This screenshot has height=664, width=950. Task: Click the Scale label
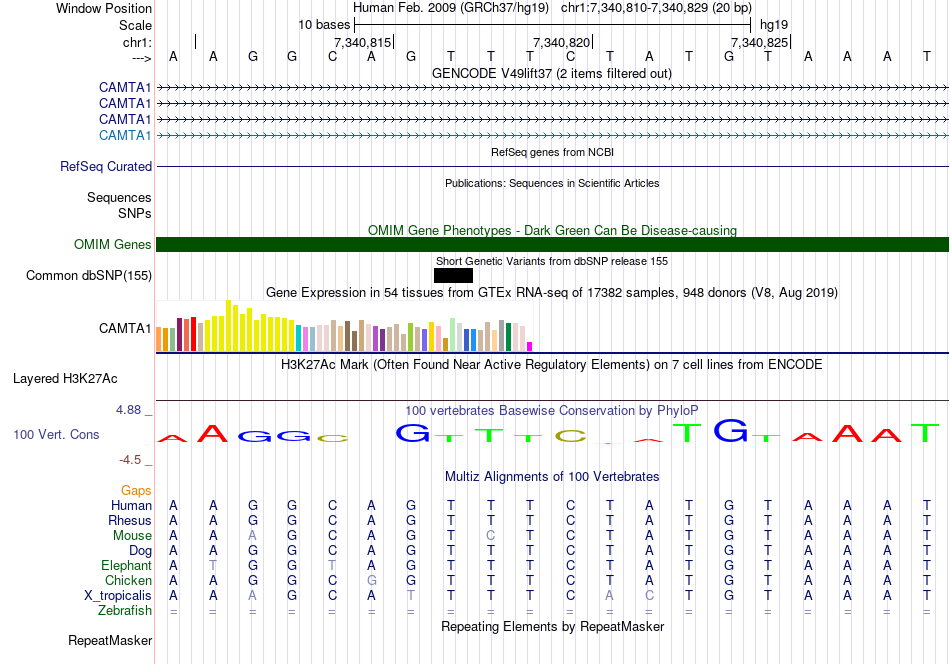tap(136, 25)
